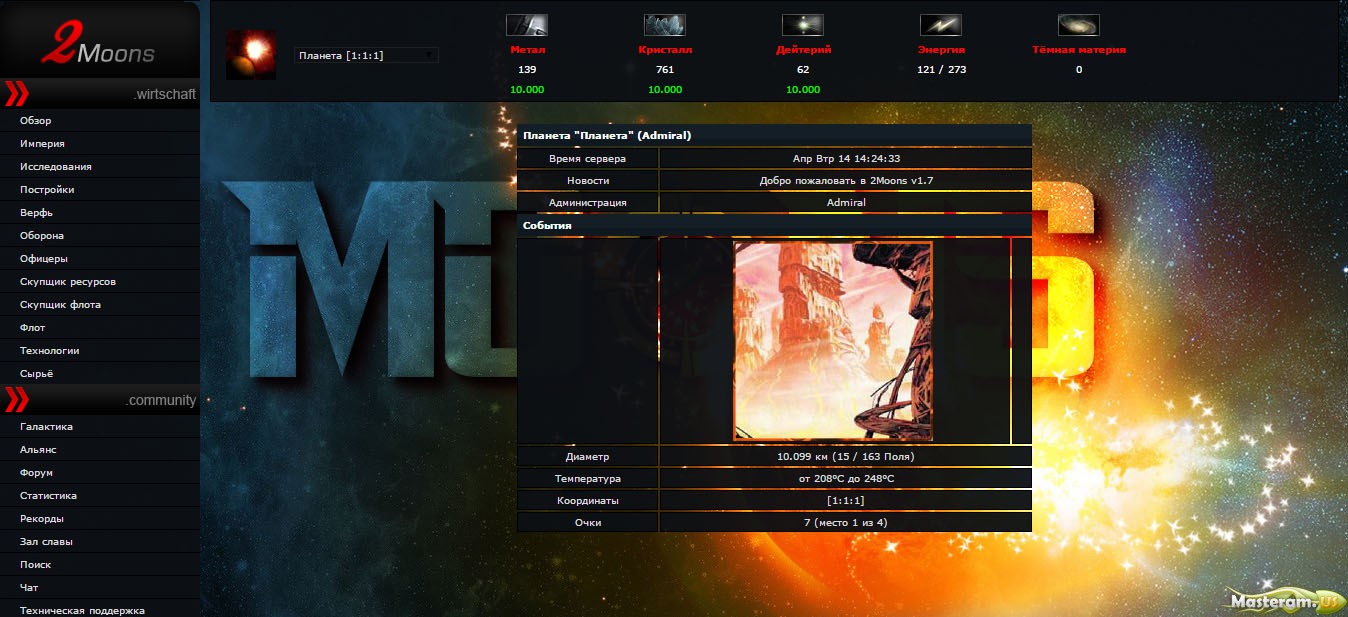Click the Метал resource label
This screenshot has width=1348, height=617.
527,49
